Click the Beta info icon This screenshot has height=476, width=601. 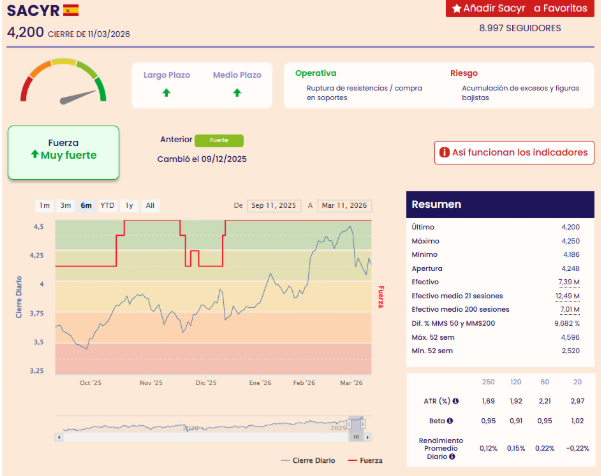(x=450, y=421)
